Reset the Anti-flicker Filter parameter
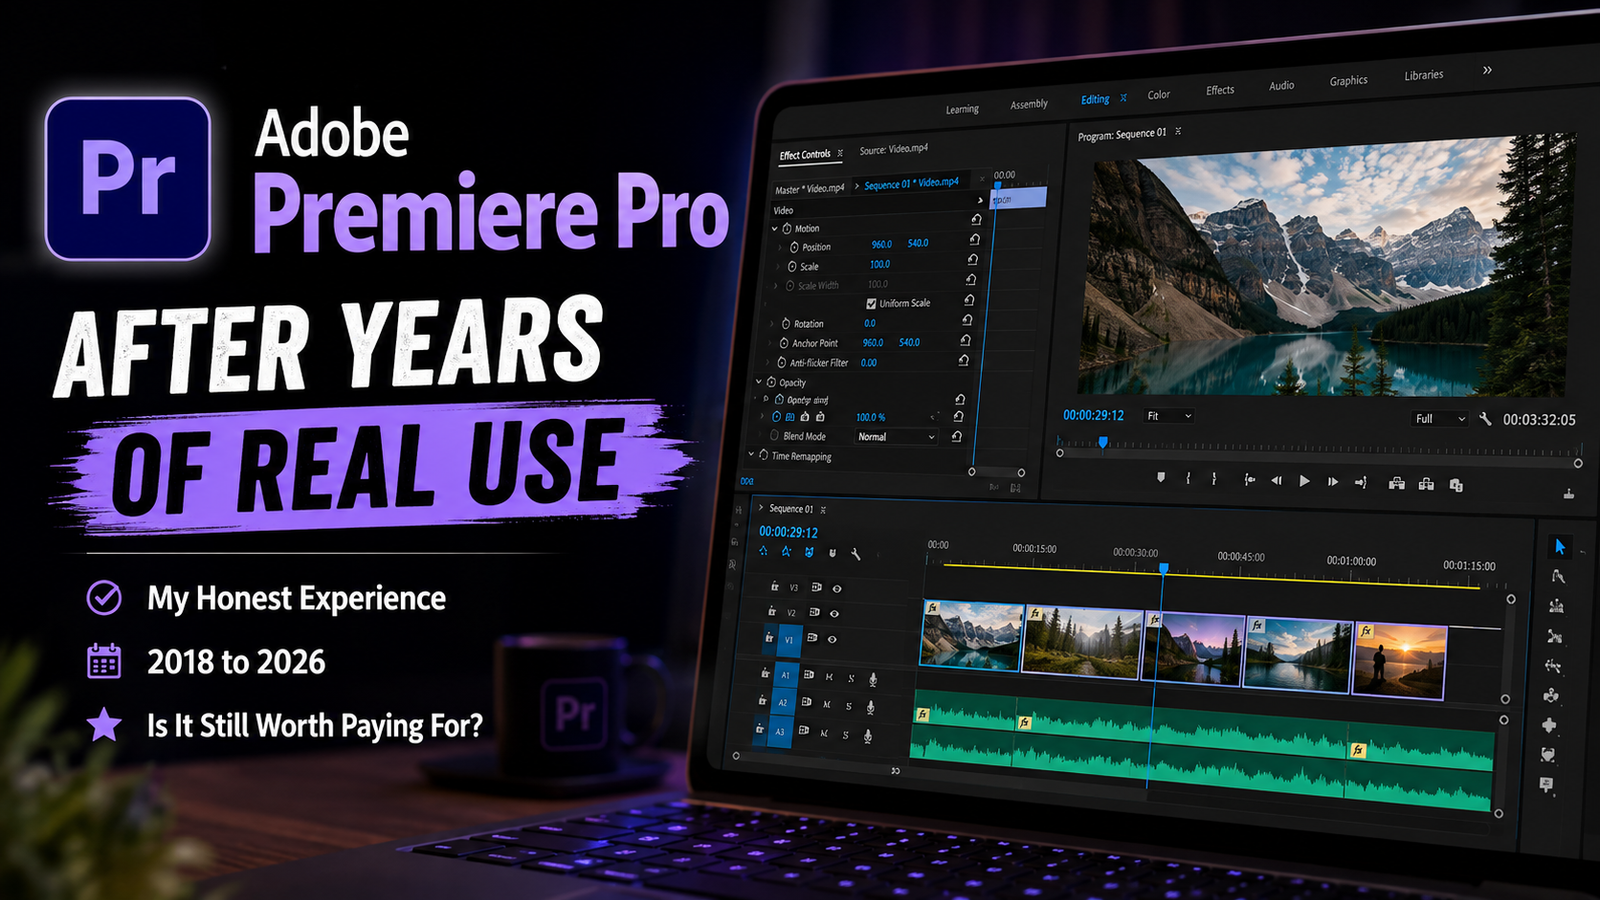Image resolution: width=1600 pixels, height=900 pixels. pos(964,360)
